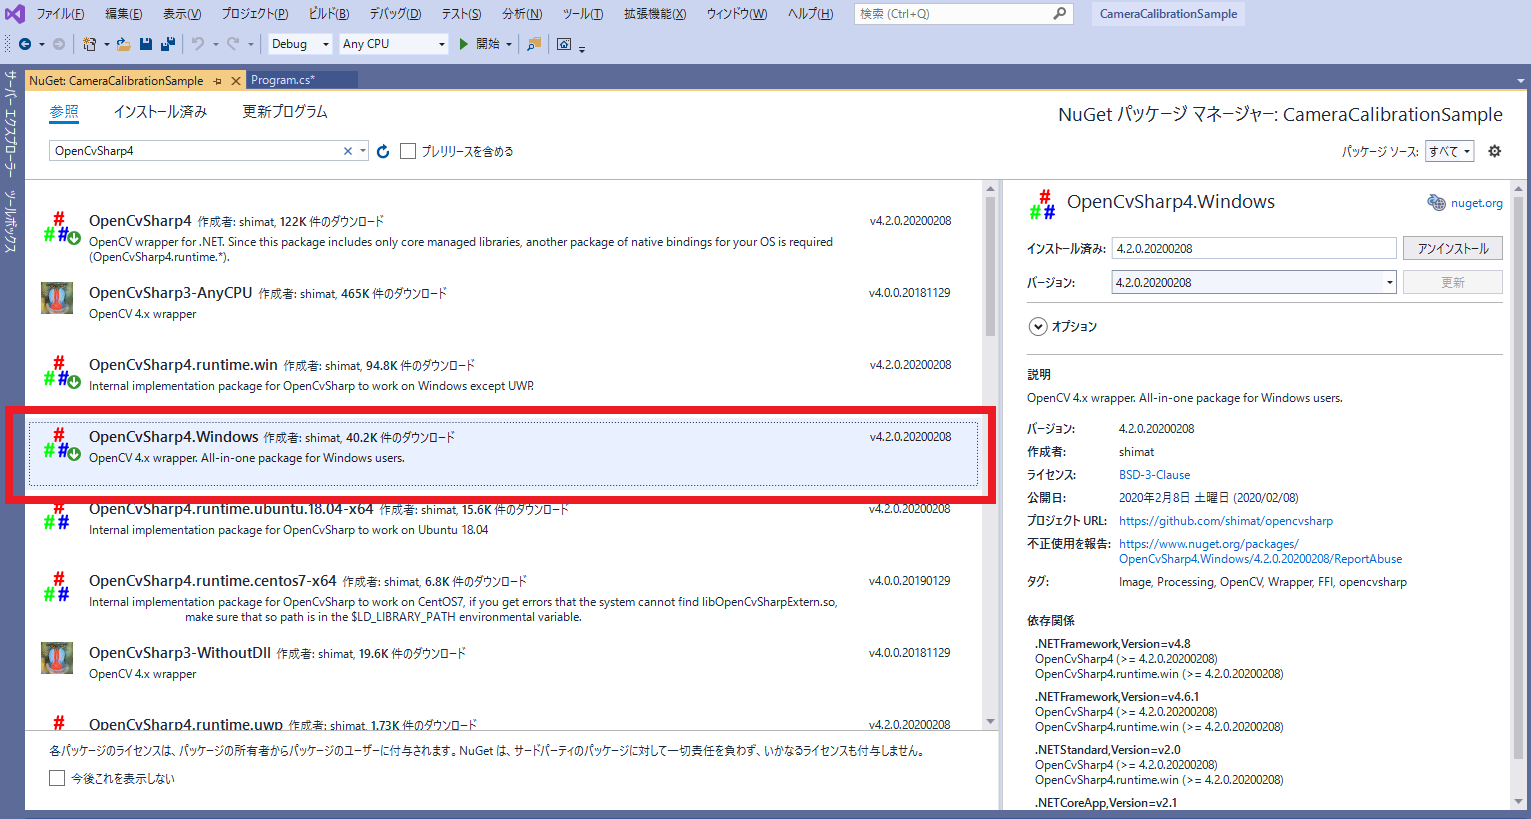Image resolution: width=1531 pixels, height=819 pixels.
Task: Click the nuget.org link
Action: pos(1476,203)
